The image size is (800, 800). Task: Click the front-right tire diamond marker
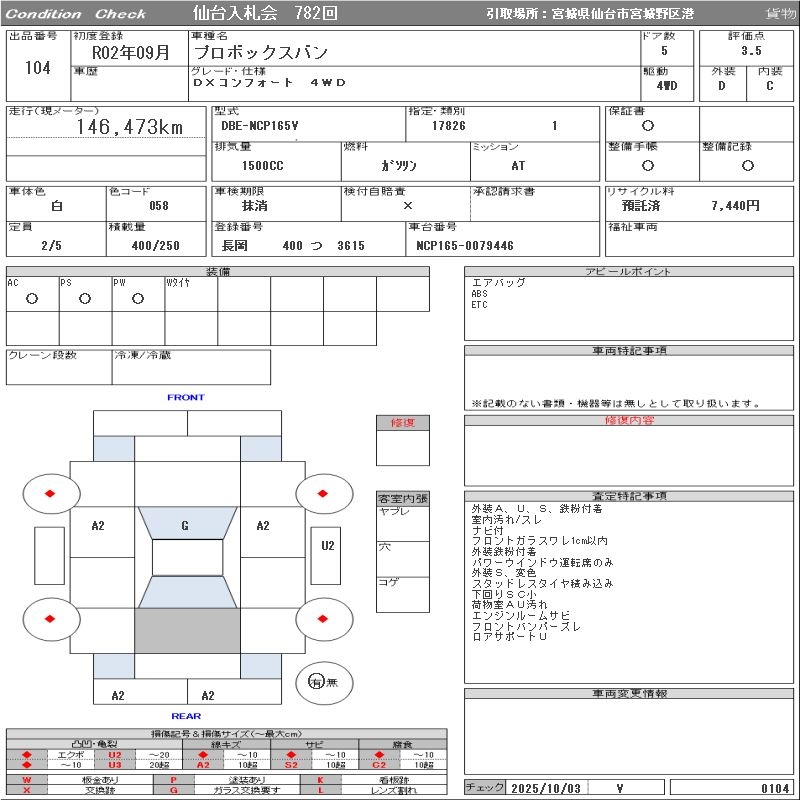324,493
